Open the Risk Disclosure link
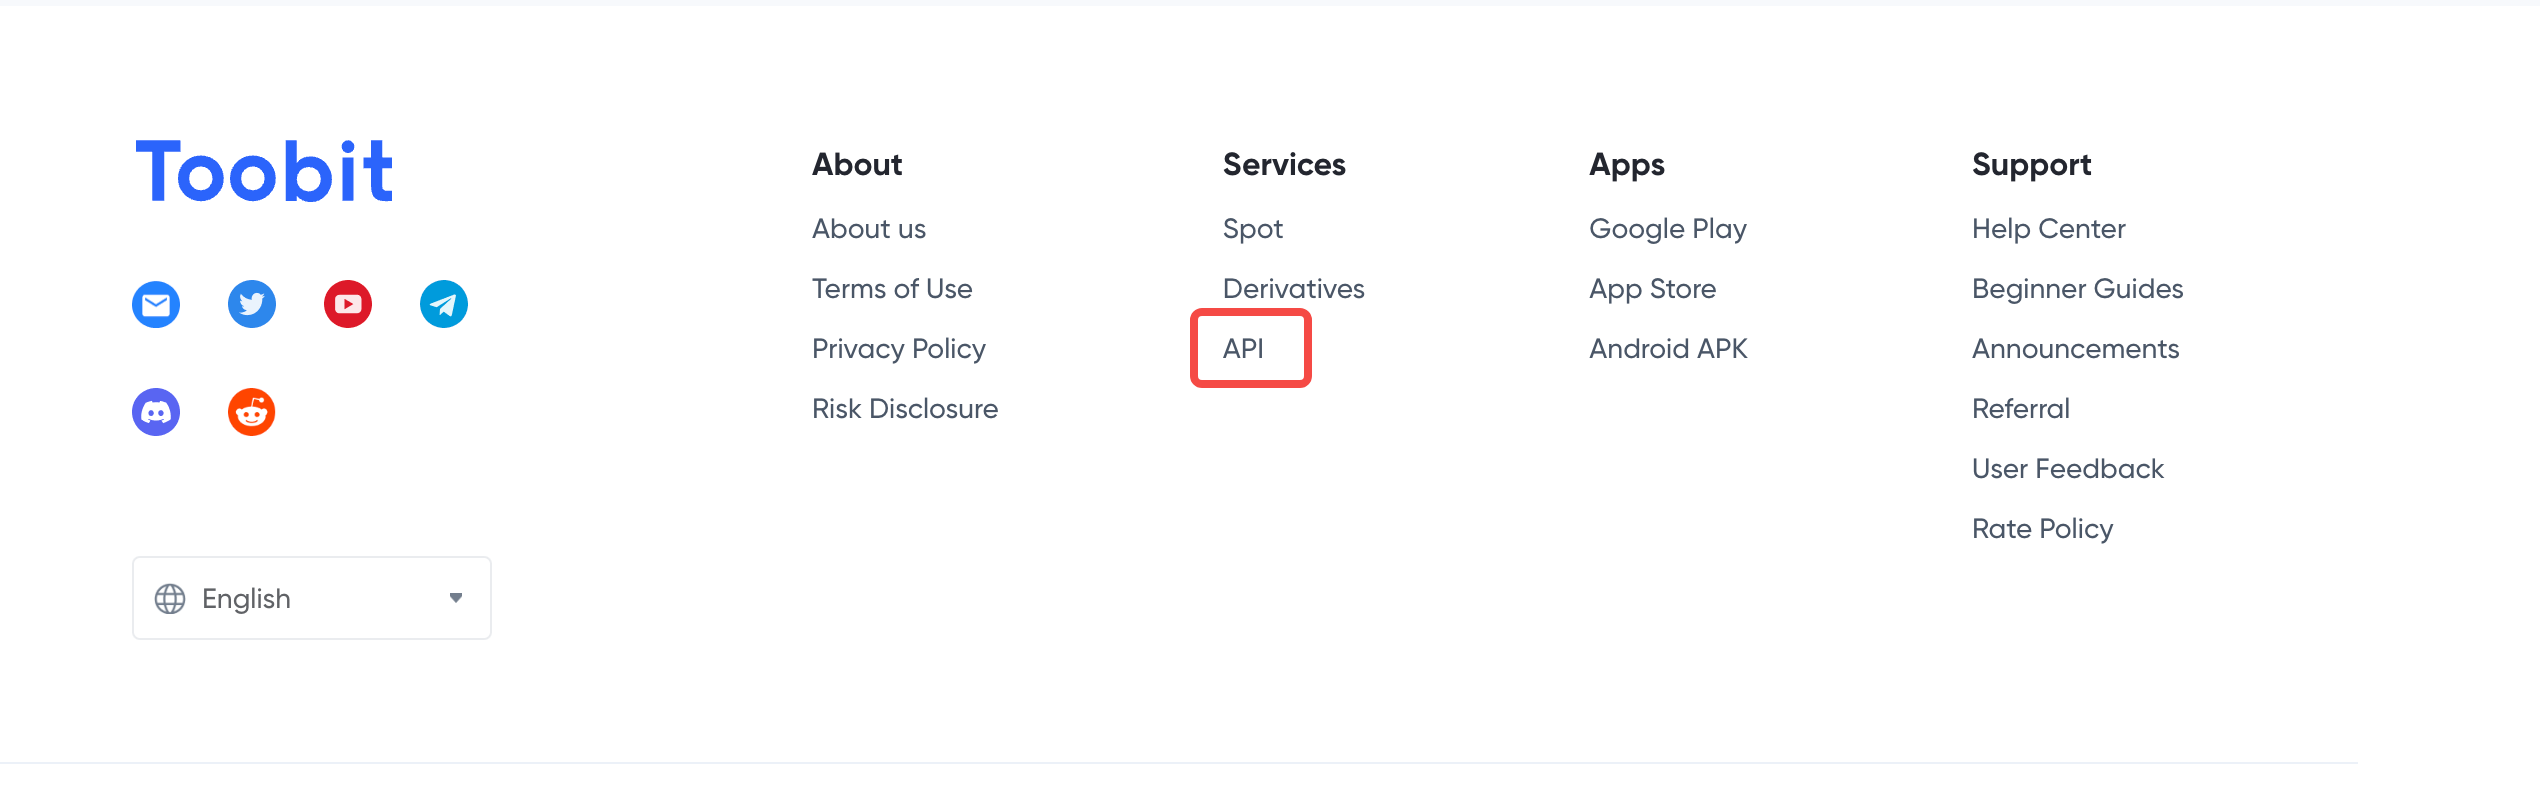 click(x=905, y=409)
